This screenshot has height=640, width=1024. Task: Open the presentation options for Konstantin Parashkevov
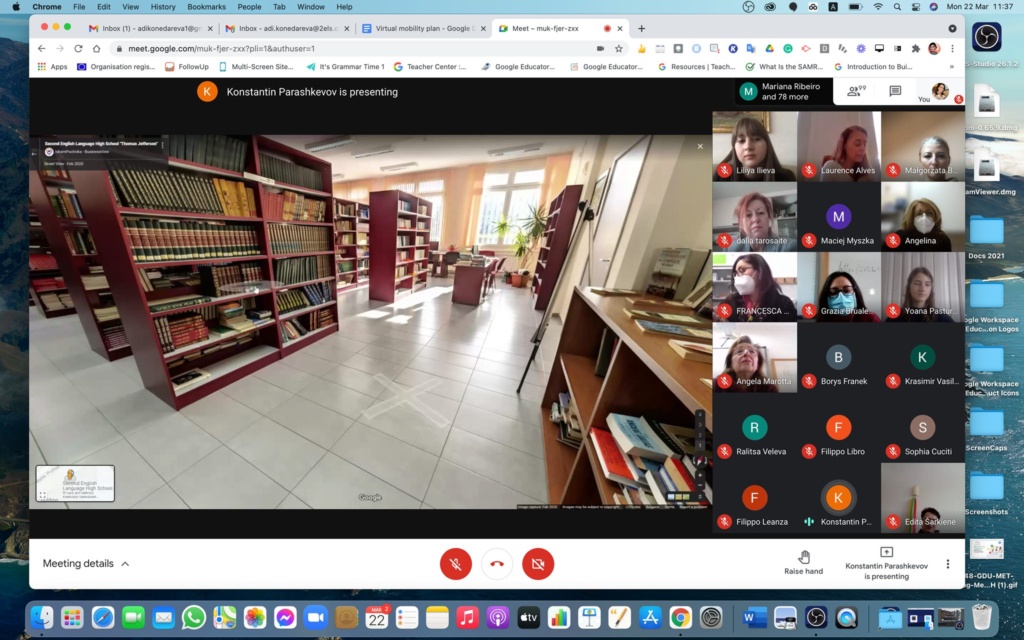pyautogui.click(x=886, y=563)
